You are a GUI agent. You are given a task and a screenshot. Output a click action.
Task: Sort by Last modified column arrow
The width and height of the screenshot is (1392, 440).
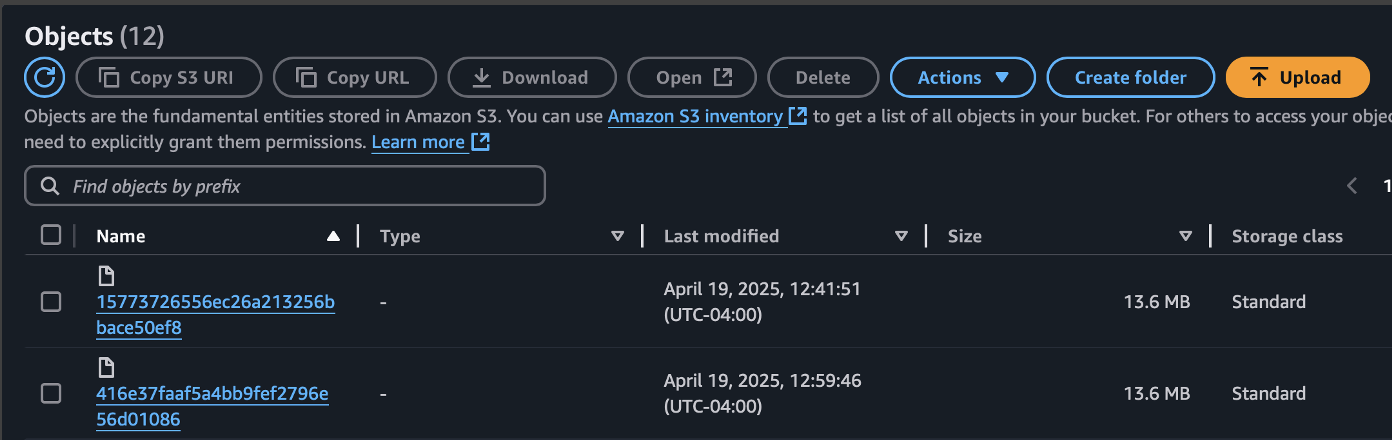(901, 236)
